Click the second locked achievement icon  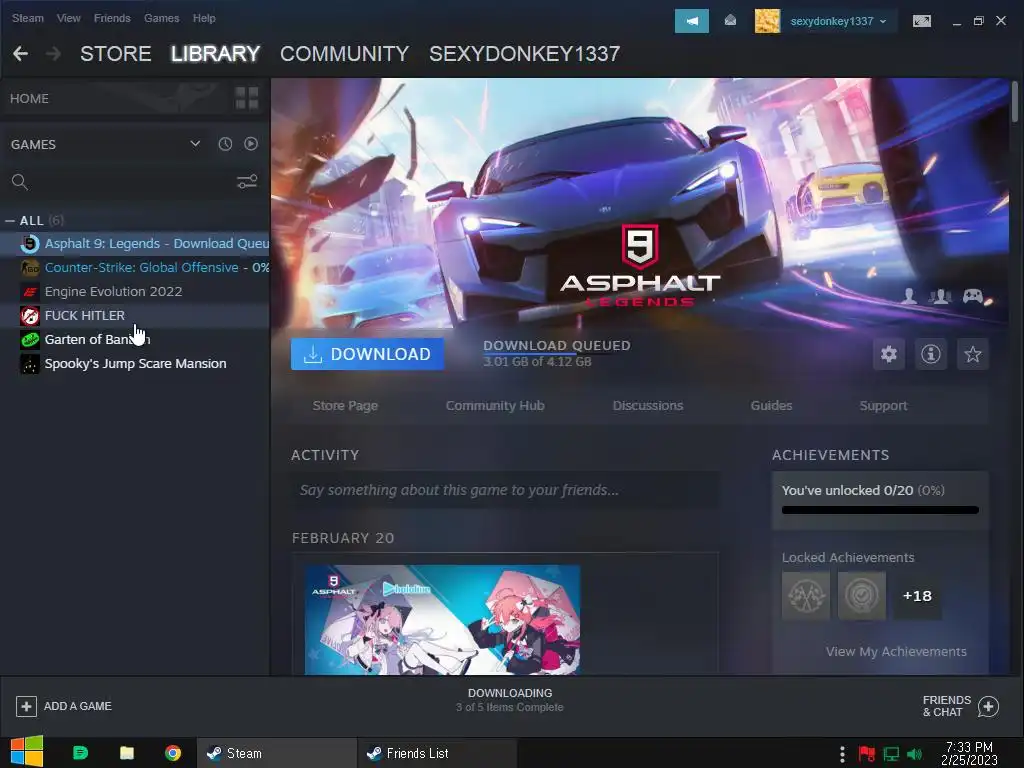tap(862, 596)
